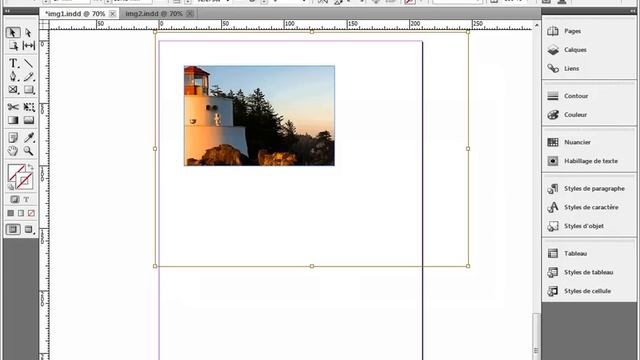640x360 pixels.
Task: Open the Styles de cellule panel
Action: click(x=589, y=291)
